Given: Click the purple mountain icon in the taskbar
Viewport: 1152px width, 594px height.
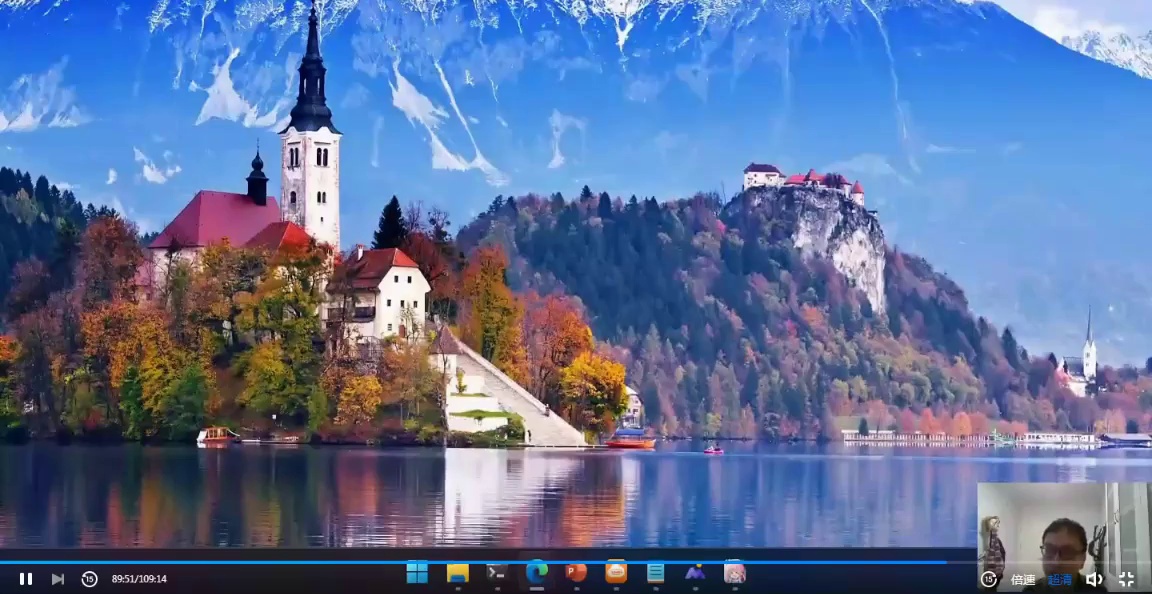Looking at the screenshot, I should (695, 572).
